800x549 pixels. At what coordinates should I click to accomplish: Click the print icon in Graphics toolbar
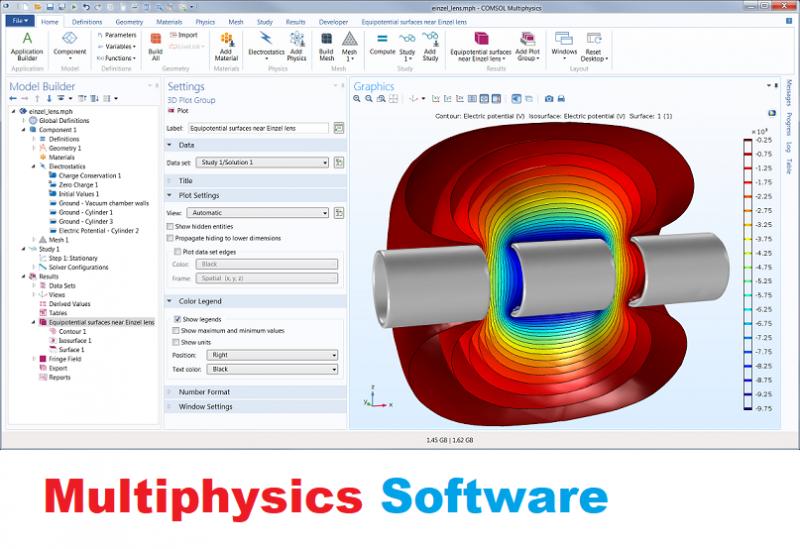(x=561, y=99)
